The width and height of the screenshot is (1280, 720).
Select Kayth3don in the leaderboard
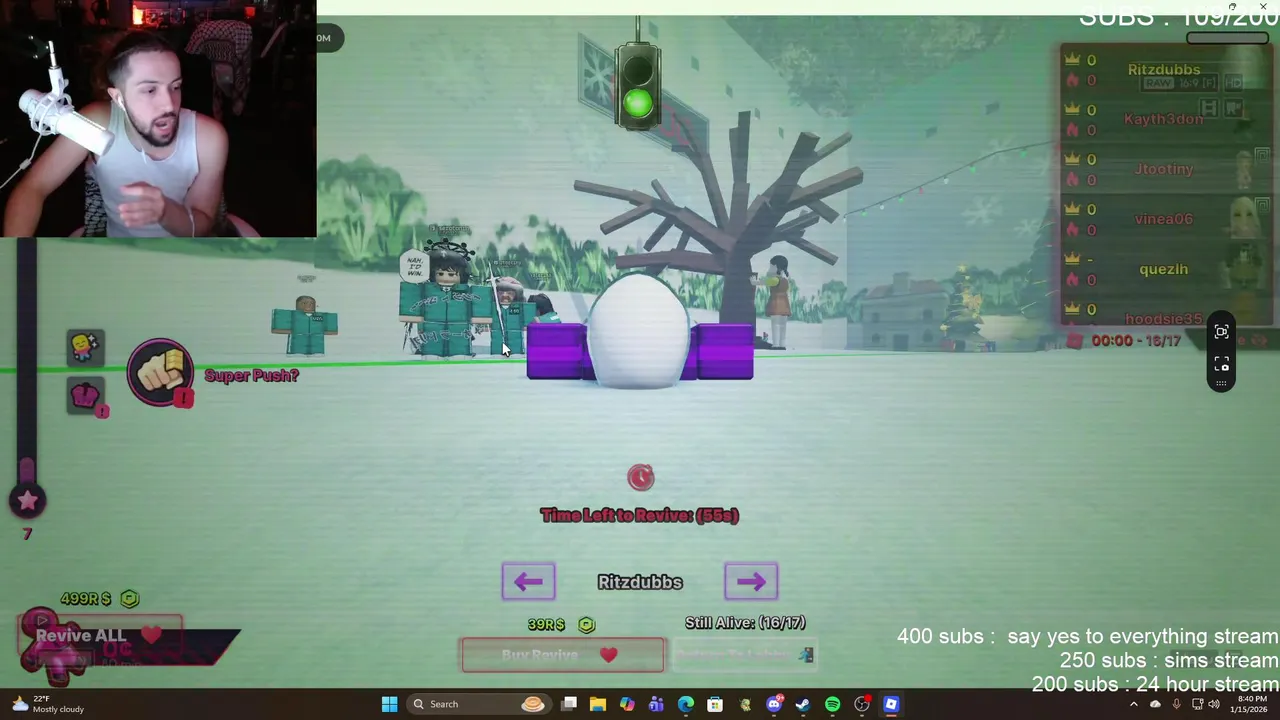pos(1164,119)
